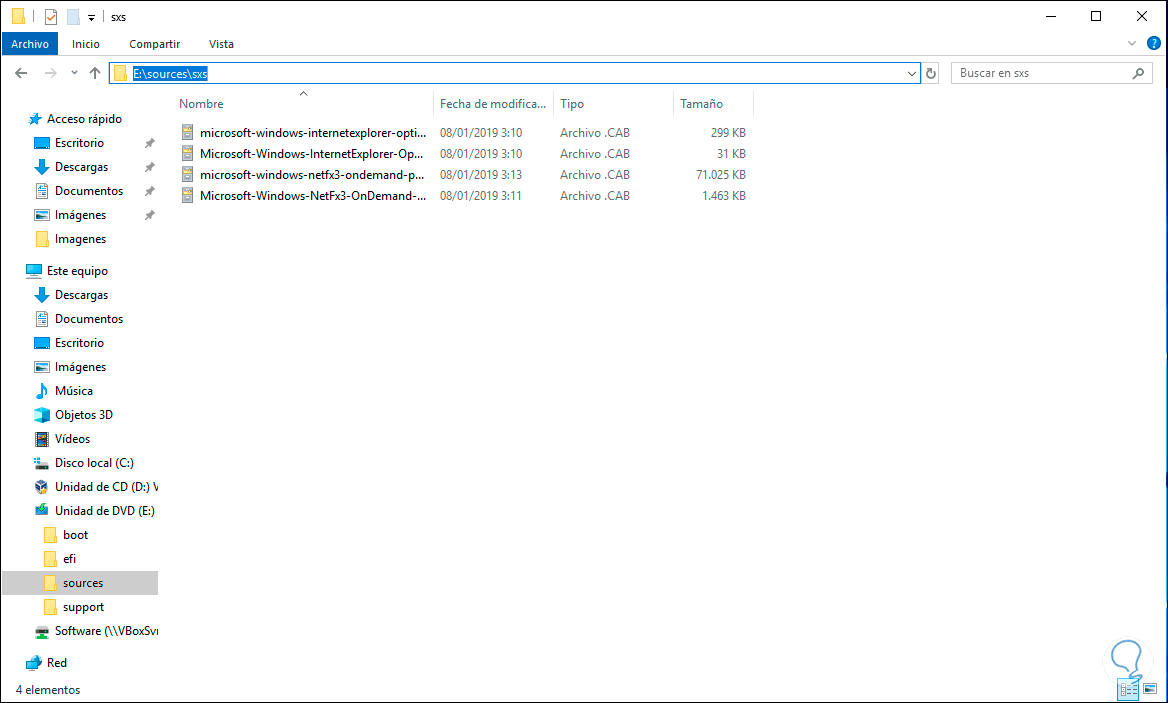Open pinned Imágenes under Acceso rápido
This screenshot has height=703, width=1168.
[80, 214]
